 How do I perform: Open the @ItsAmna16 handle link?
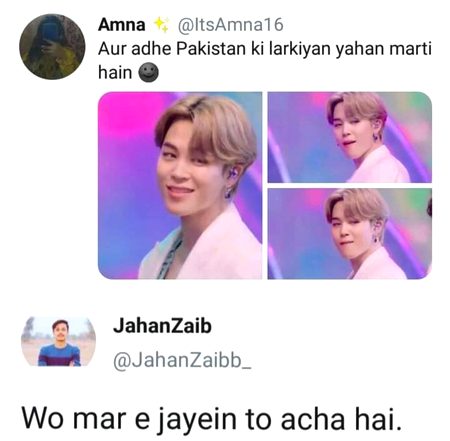pos(231,25)
